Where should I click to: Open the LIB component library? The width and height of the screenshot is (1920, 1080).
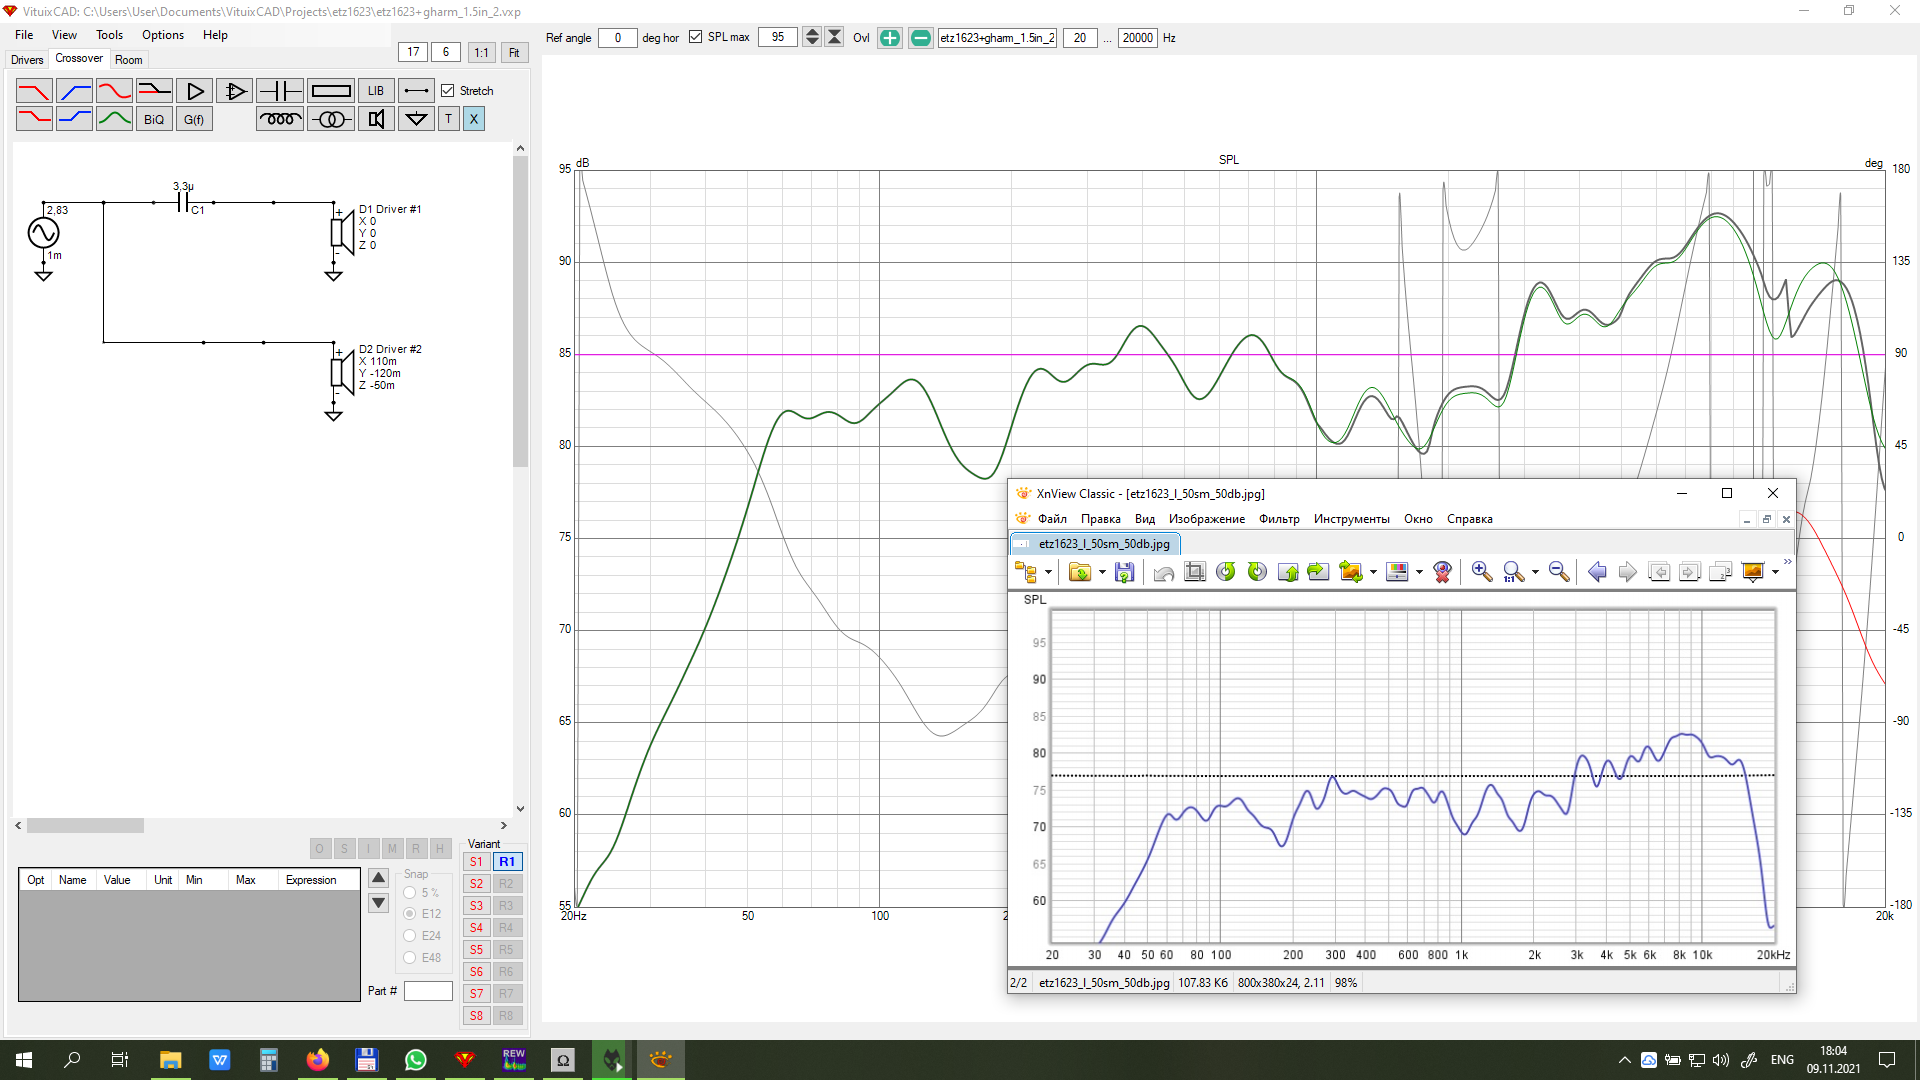[376, 91]
